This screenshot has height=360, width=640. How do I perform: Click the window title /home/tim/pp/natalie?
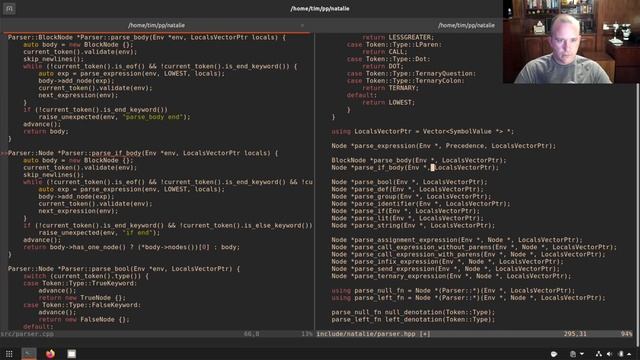pyautogui.click(x=320, y=9)
